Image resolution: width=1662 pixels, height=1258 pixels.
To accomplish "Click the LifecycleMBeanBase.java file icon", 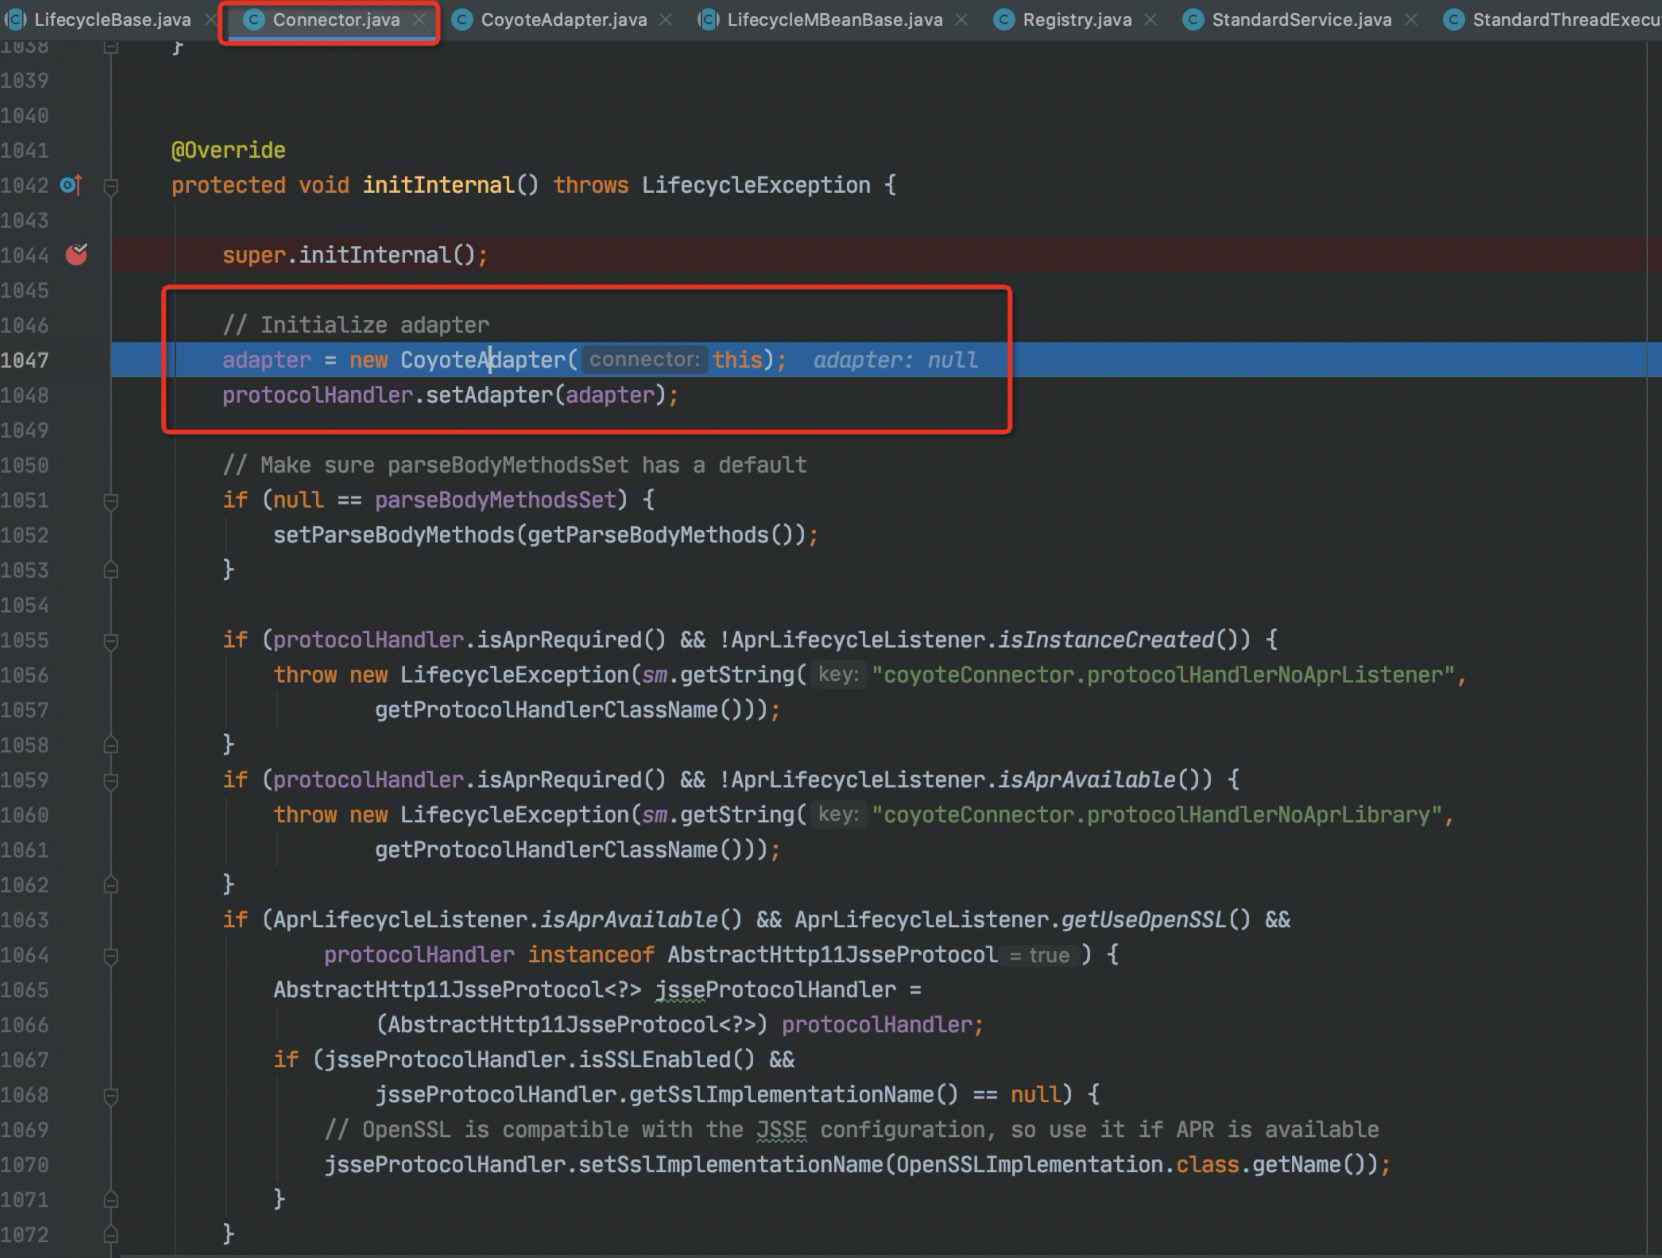I will click(x=708, y=19).
